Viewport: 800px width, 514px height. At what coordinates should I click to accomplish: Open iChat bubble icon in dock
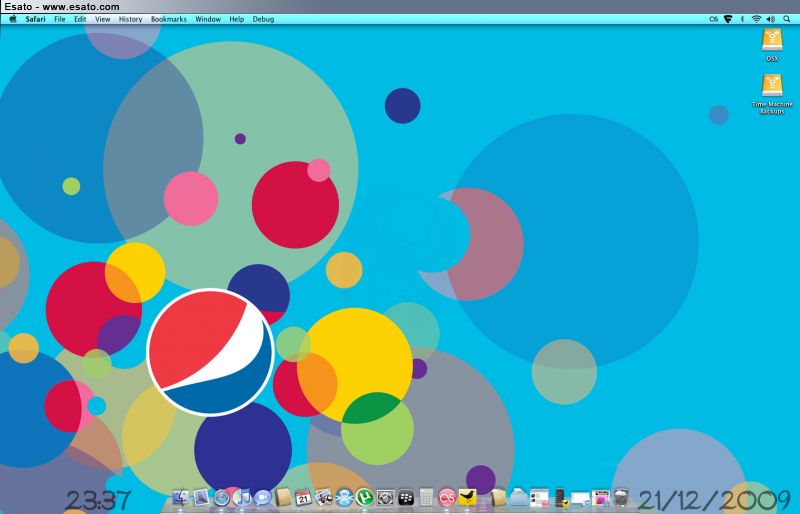pyautogui.click(x=263, y=498)
